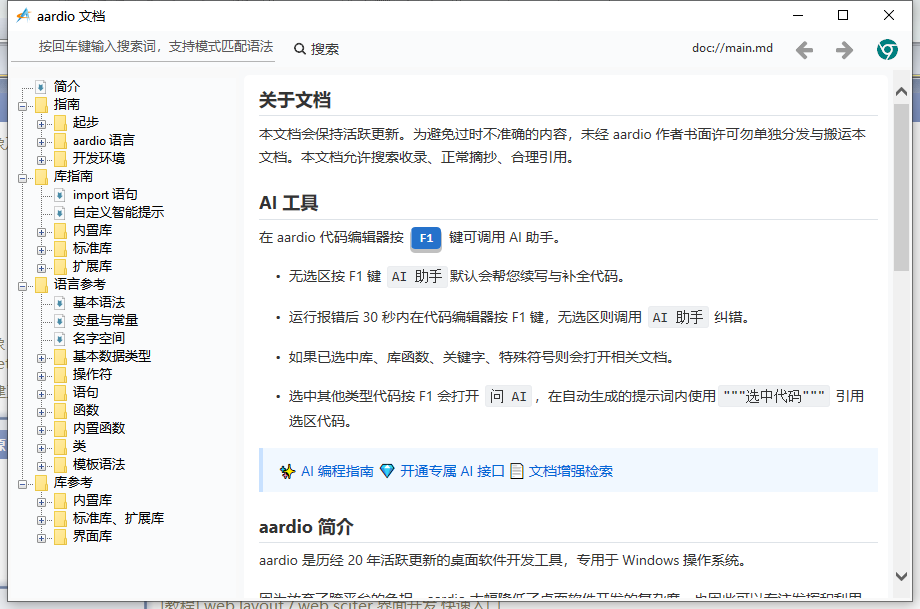920x609 pixels.
Task: Click the 基本语法 document icon
Action: coord(59,303)
